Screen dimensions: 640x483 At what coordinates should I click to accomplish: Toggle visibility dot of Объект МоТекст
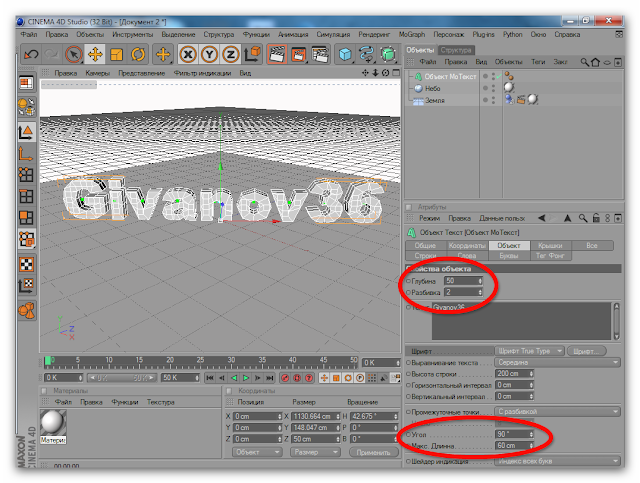pyautogui.click(x=485, y=76)
